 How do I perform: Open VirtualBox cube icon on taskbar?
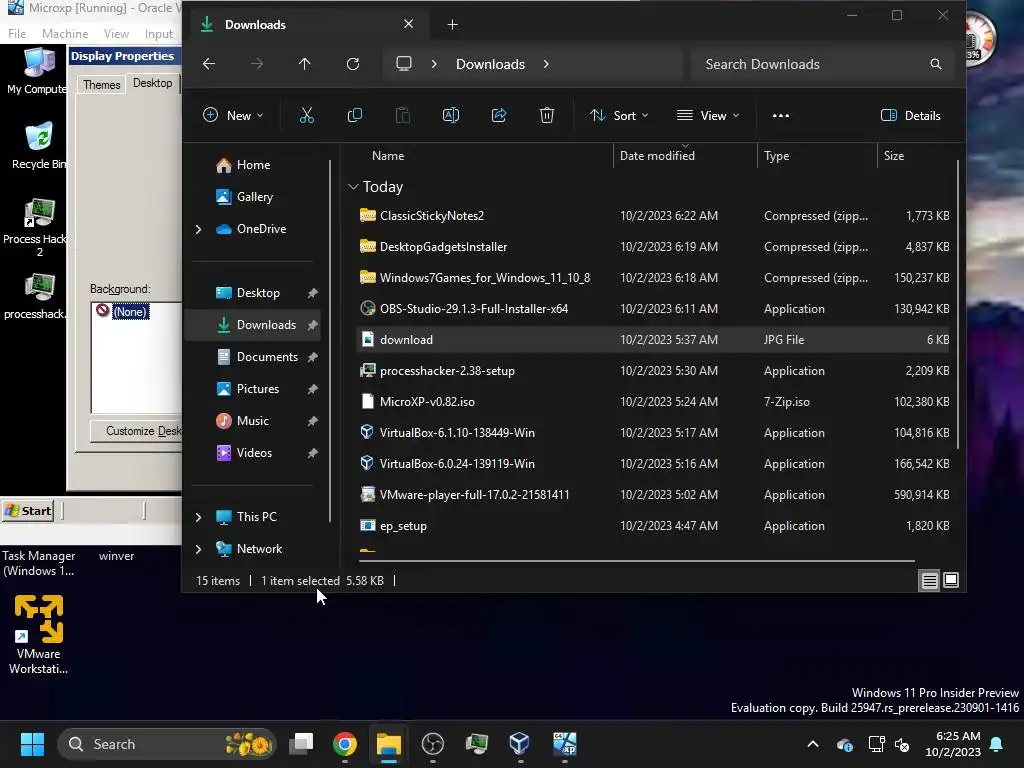[520, 744]
